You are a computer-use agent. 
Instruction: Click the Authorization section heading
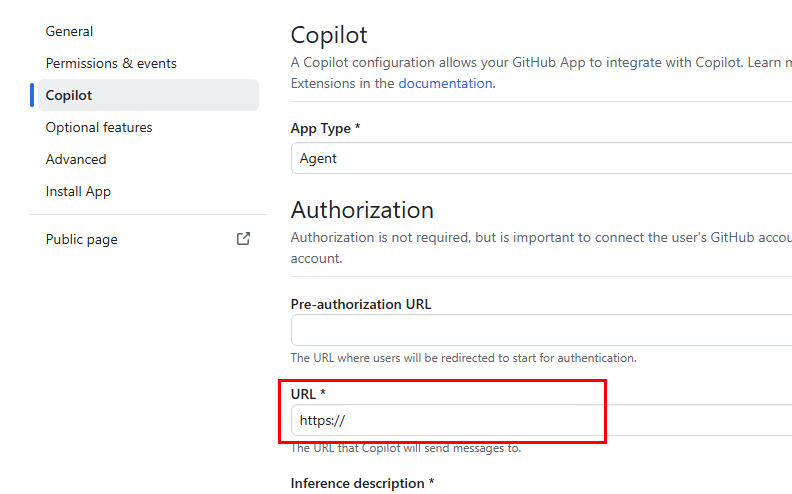click(362, 210)
